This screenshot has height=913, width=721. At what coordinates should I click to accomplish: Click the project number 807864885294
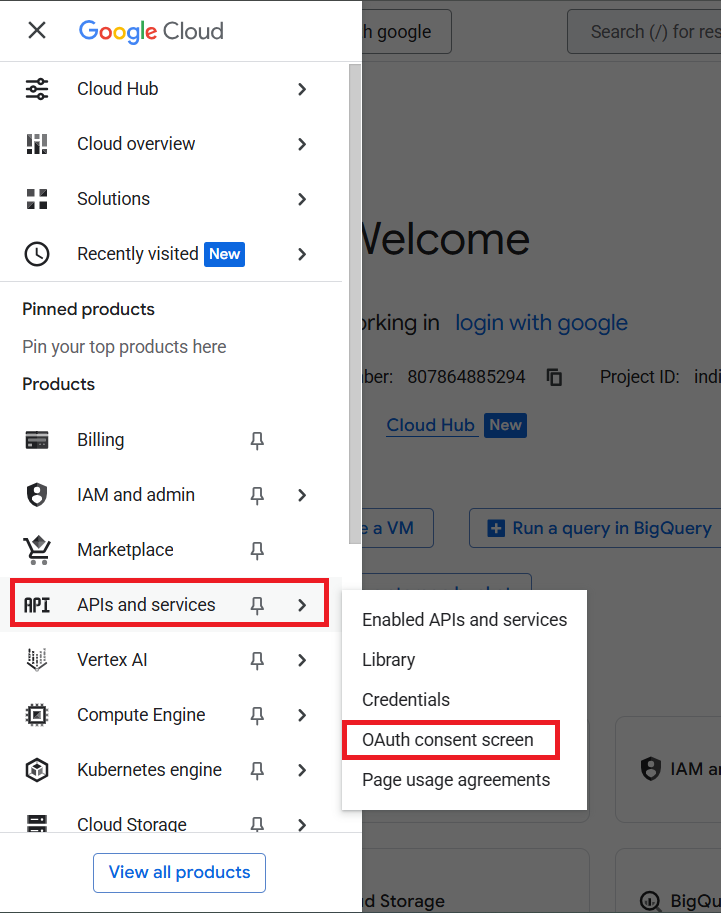click(x=466, y=377)
